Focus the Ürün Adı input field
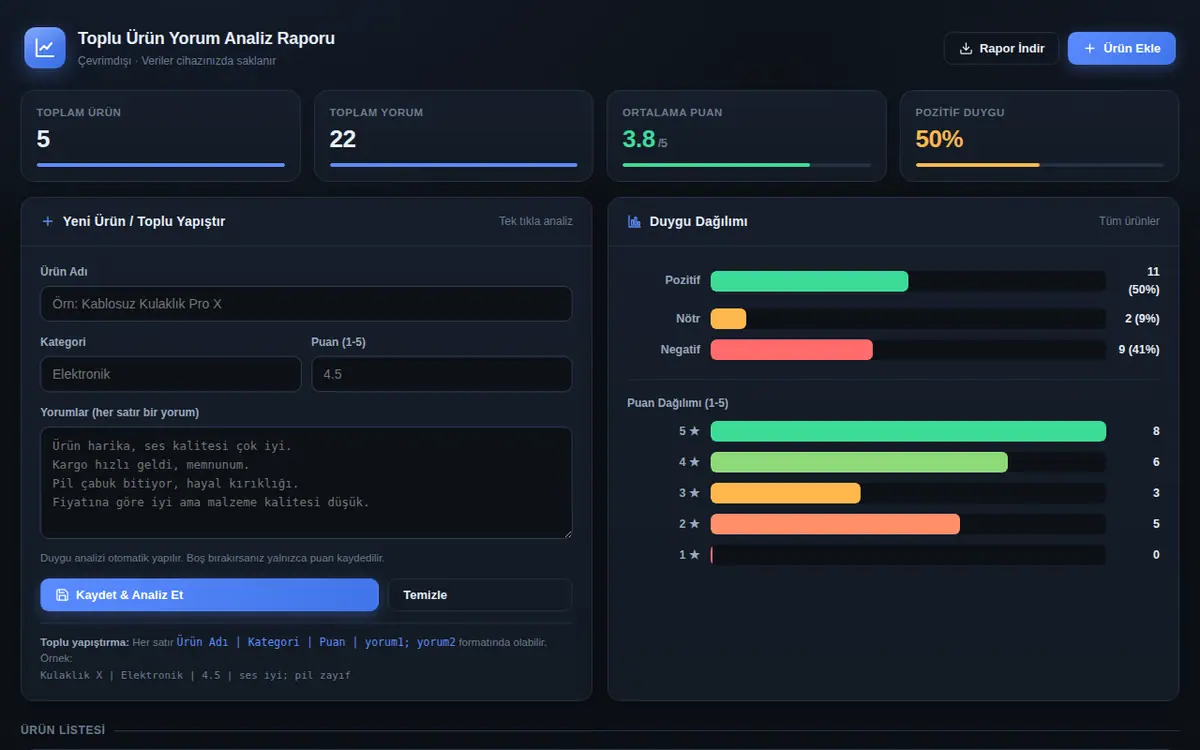Image resolution: width=1200 pixels, height=750 pixels. pos(306,304)
